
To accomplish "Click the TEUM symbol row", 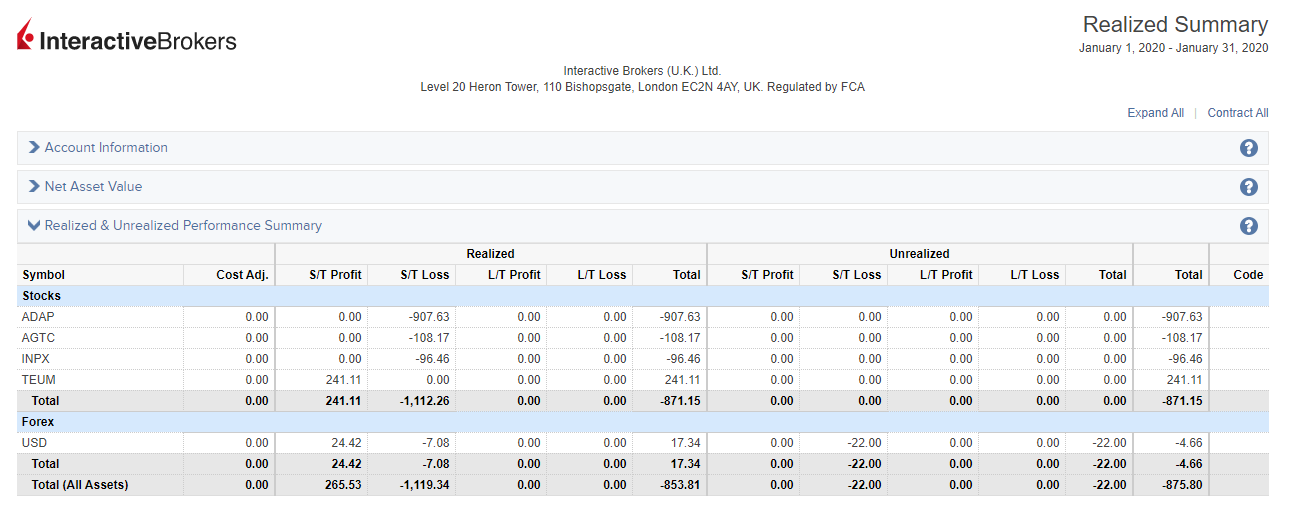I will (38, 380).
